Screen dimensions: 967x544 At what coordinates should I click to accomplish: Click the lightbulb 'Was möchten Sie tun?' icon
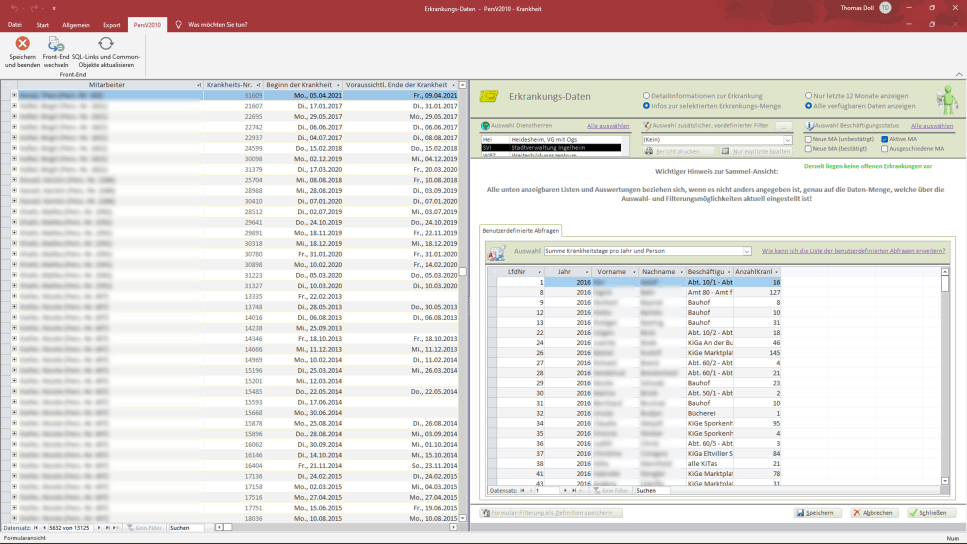(x=178, y=24)
